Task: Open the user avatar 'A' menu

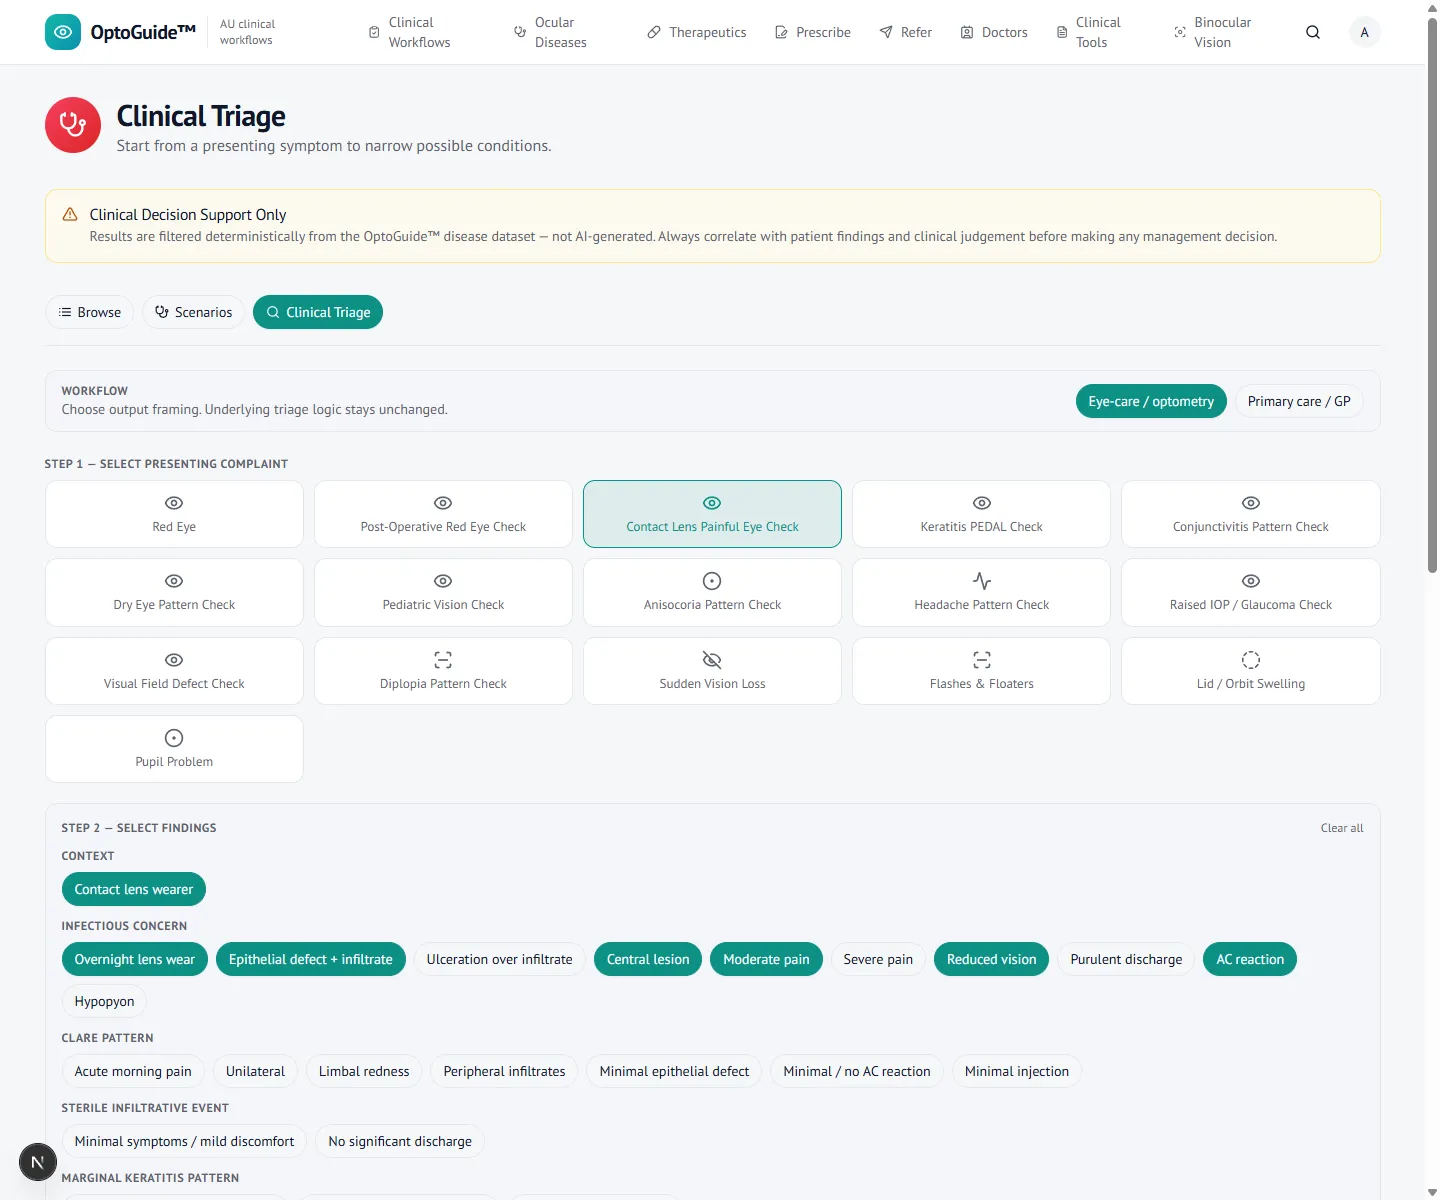Action: (x=1364, y=32)
